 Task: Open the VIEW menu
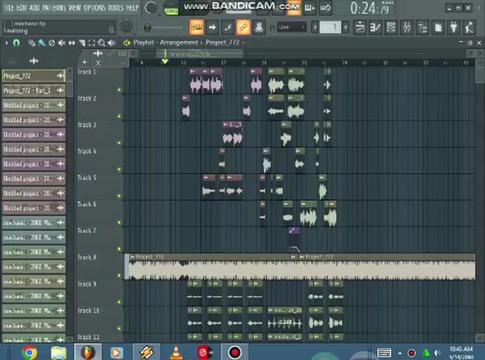(x=75, y=8)
